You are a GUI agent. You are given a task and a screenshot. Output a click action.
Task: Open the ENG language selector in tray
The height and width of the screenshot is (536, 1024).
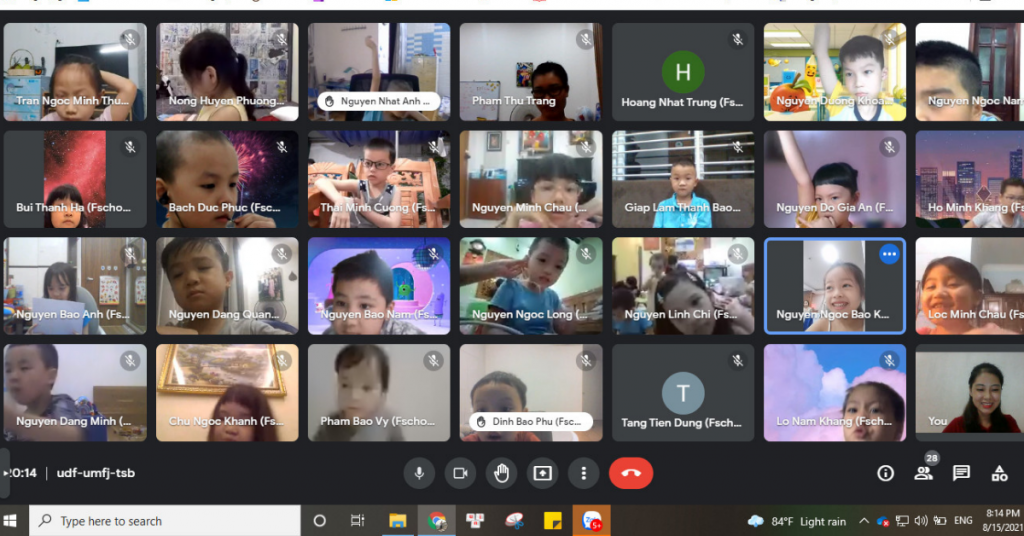pyautogui.click(x=964, y=521)
